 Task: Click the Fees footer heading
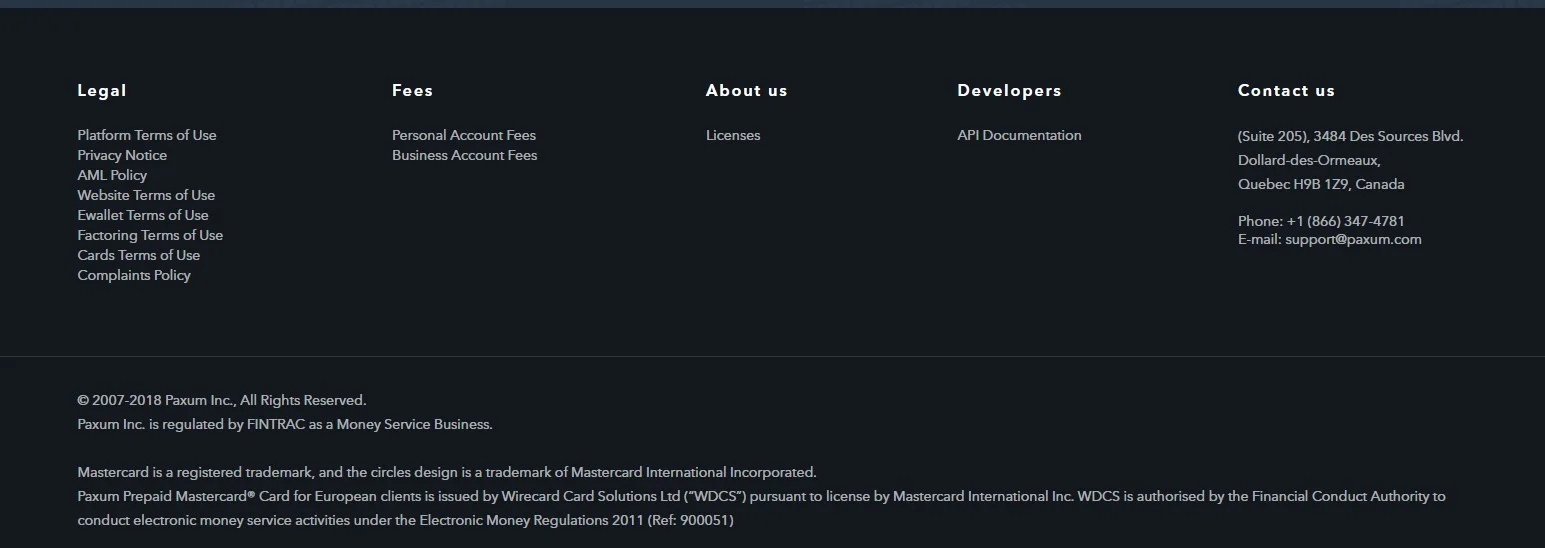(x=412, y=90)
